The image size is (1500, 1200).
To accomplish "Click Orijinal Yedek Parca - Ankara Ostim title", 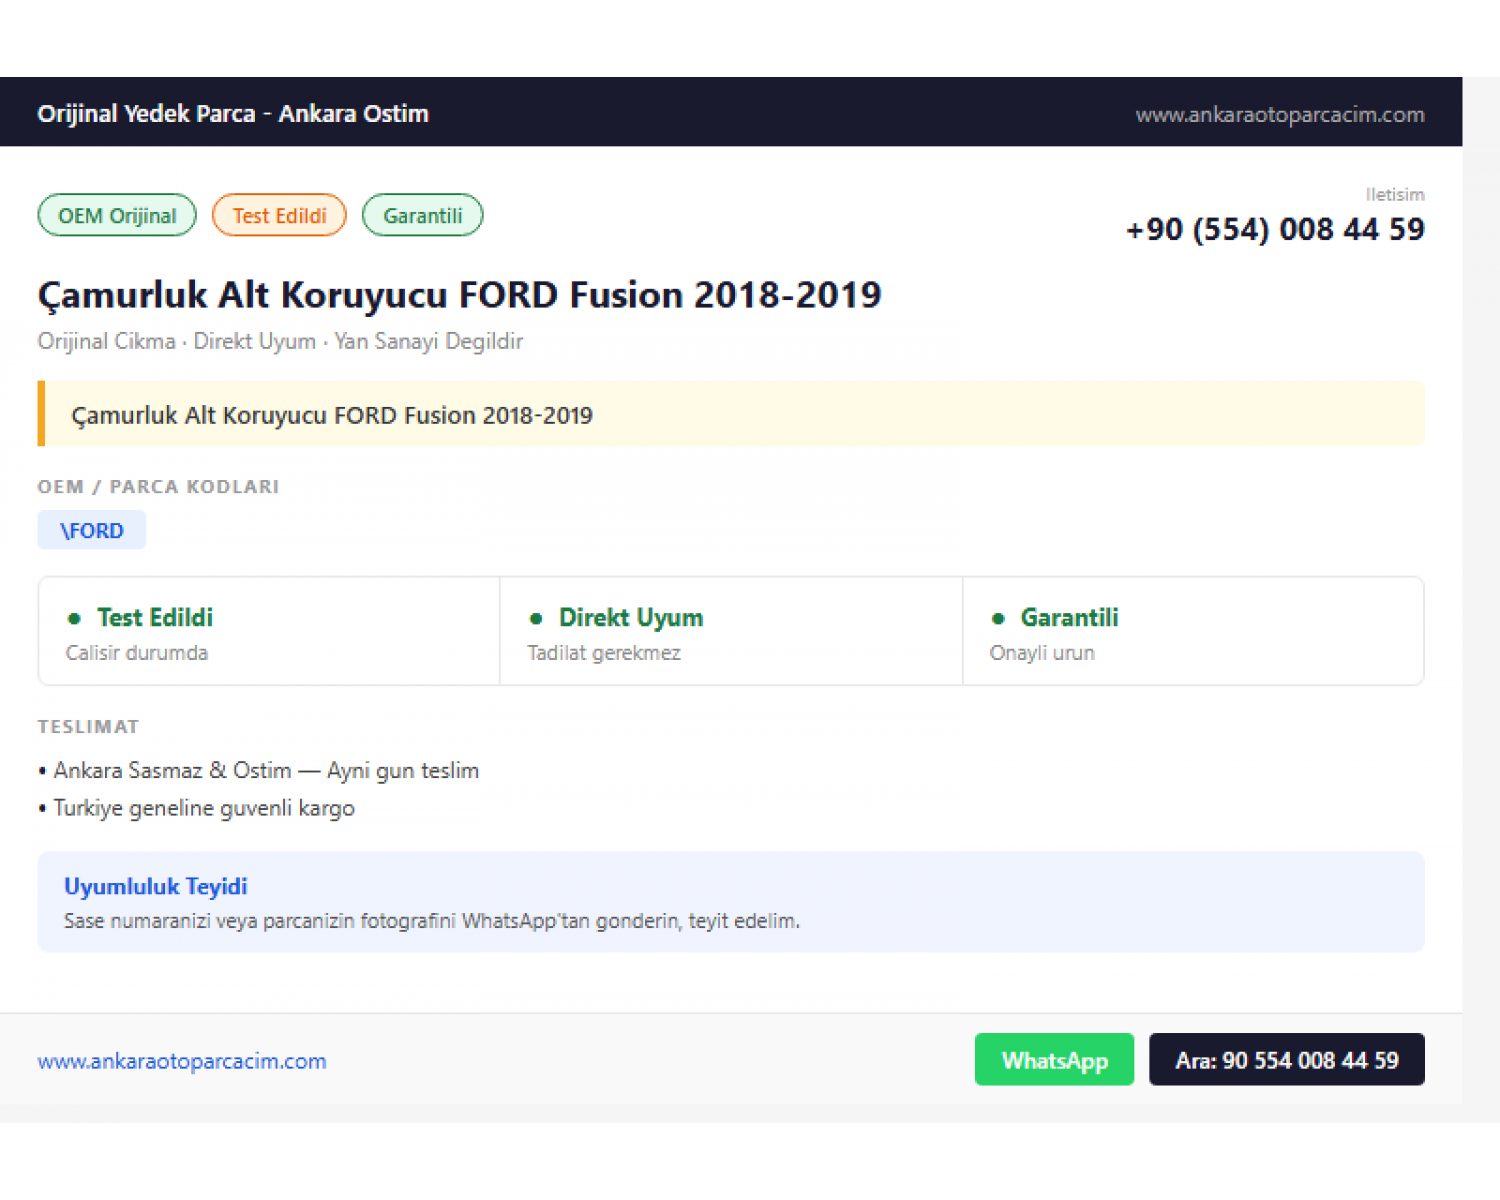I will tap(233, 113).
